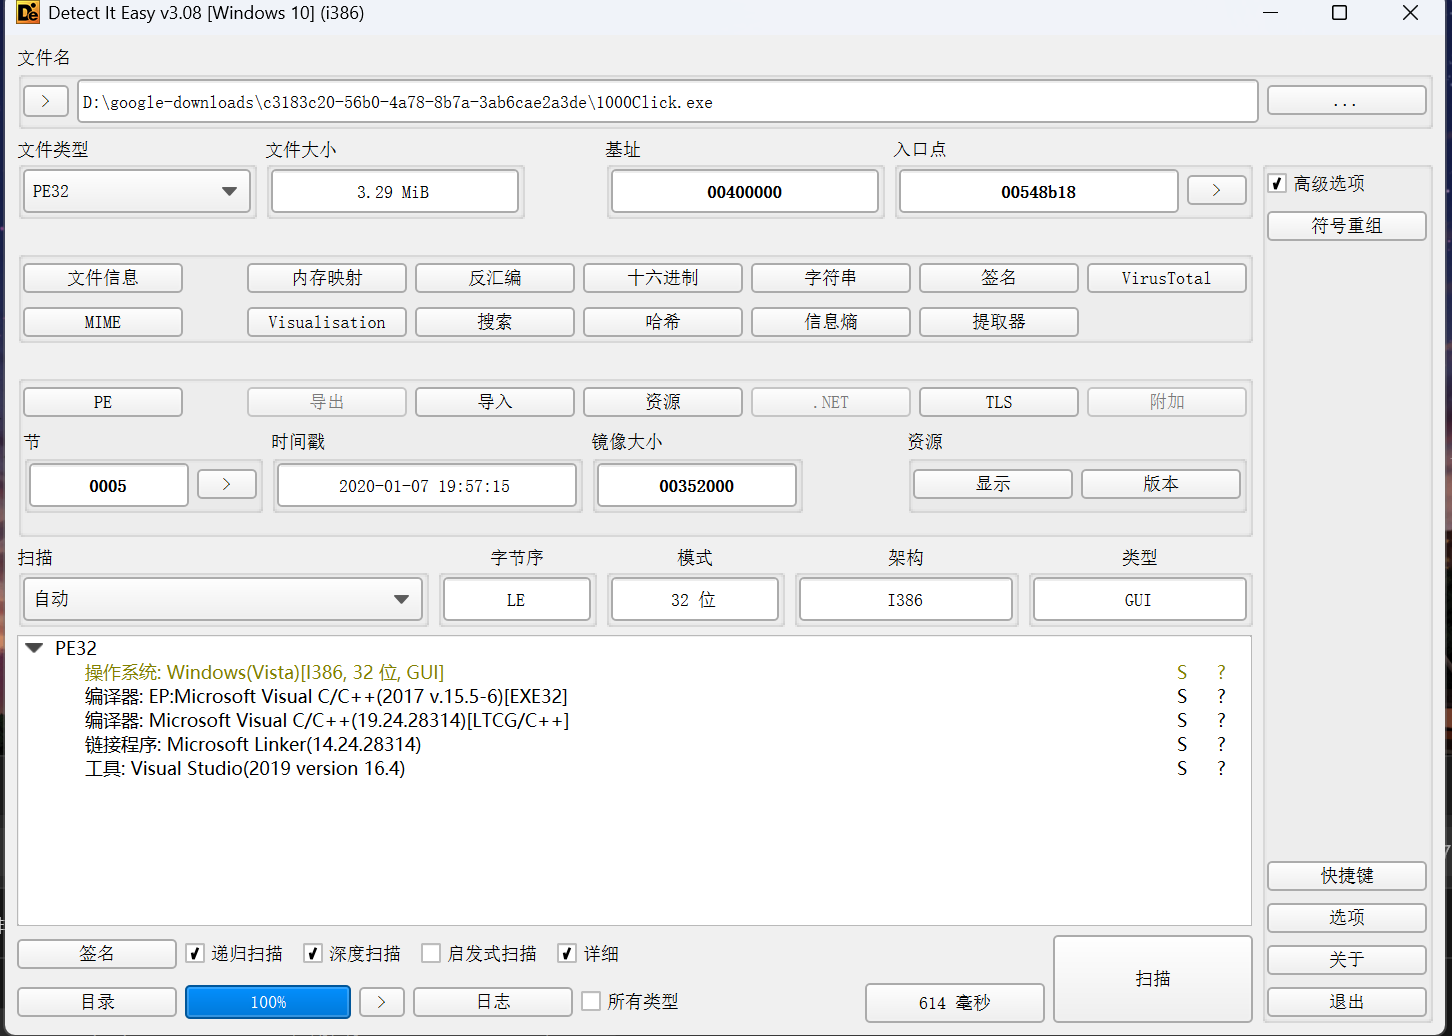Click the 100% scan progress bar
This screenshot has height=1036, width=1452.
[x=268, y=1002]
